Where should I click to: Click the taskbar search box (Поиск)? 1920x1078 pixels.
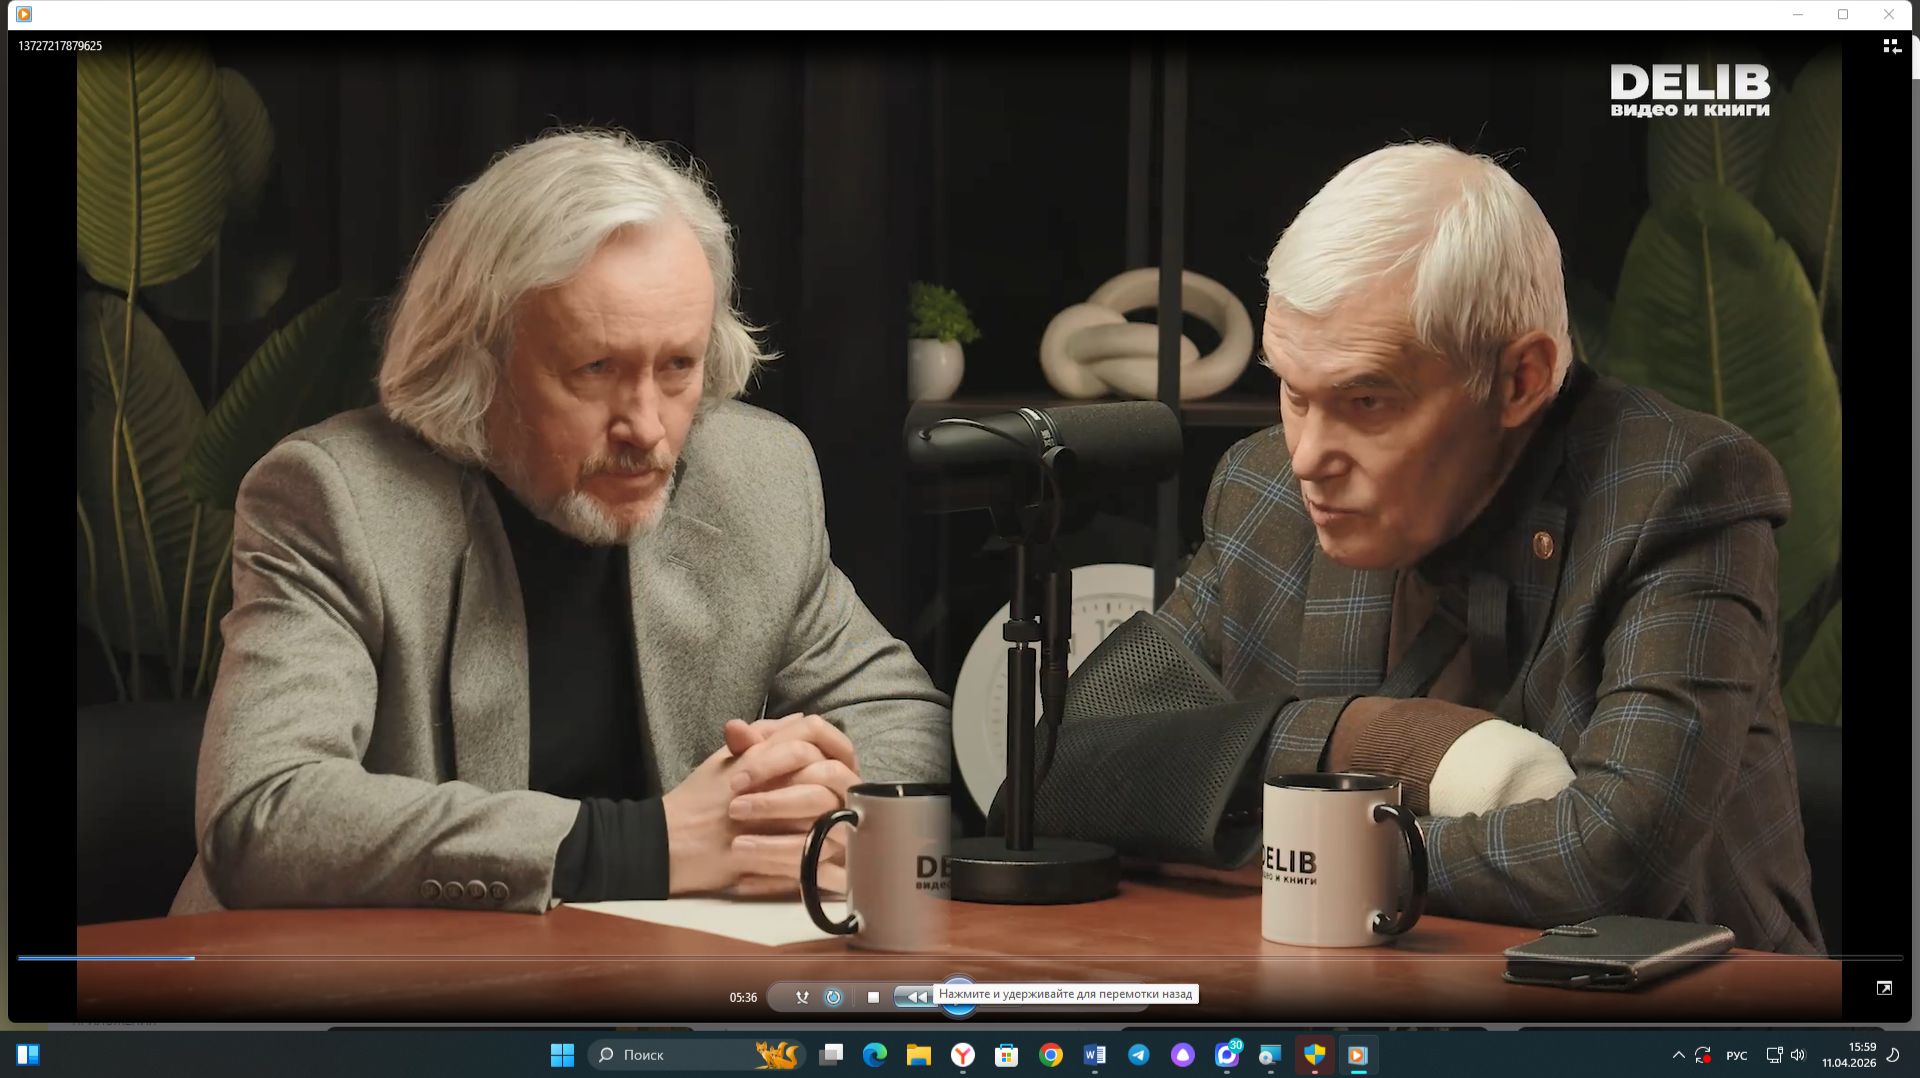click(697, 1055)
